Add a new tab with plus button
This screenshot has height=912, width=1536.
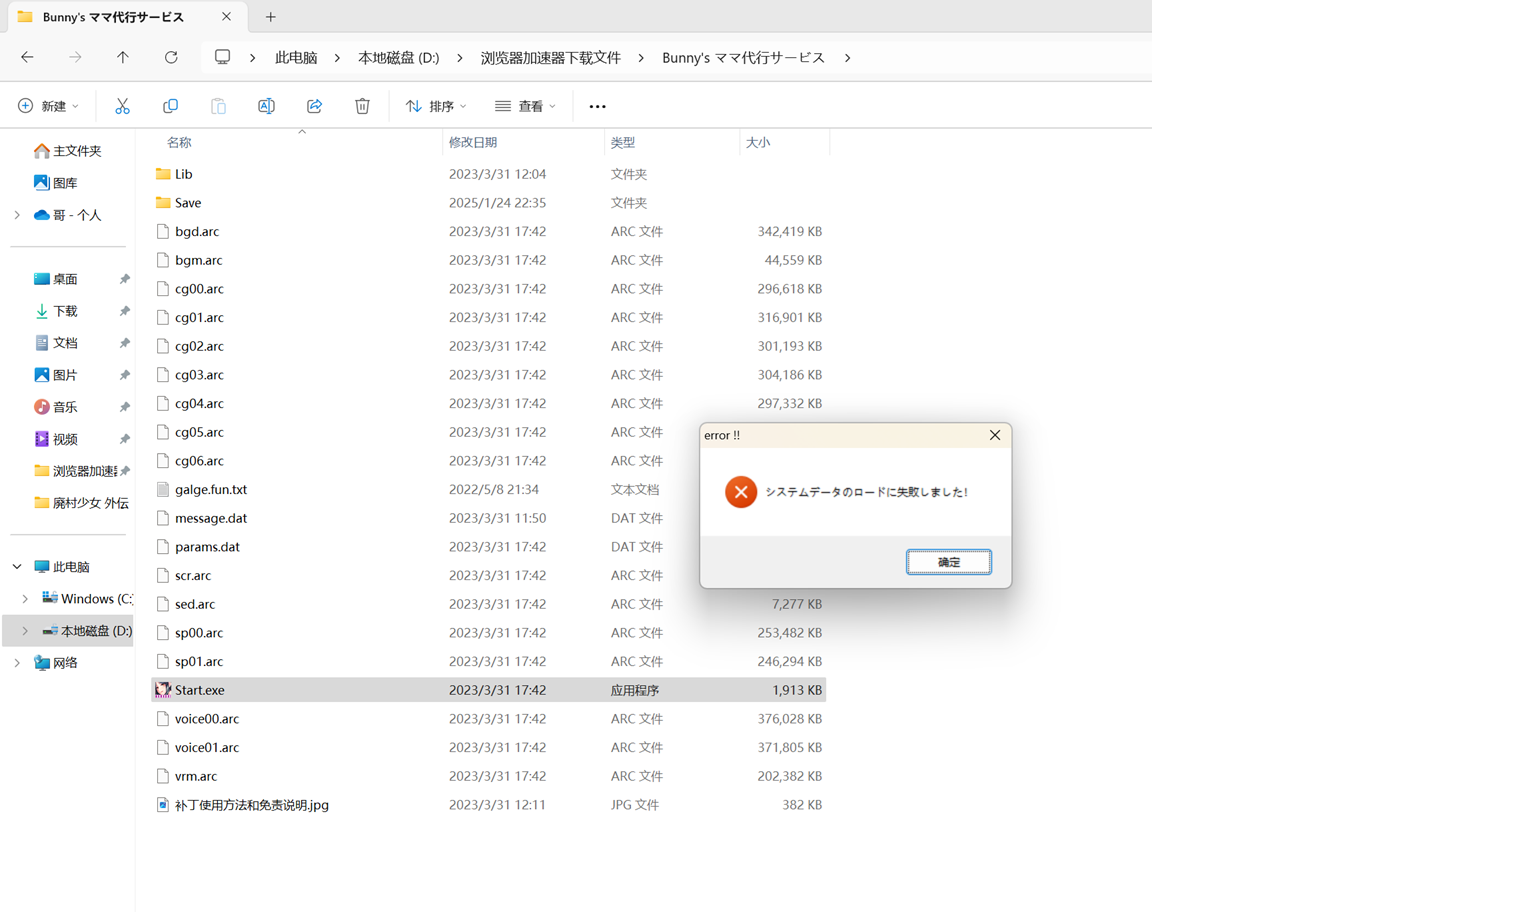tap(271, 17)
